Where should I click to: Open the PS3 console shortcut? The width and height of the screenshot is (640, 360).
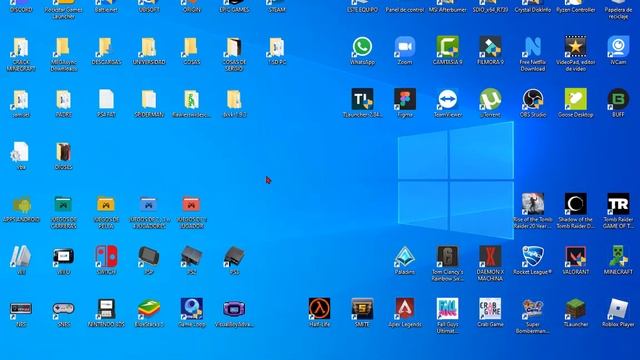tap(234, 257)
